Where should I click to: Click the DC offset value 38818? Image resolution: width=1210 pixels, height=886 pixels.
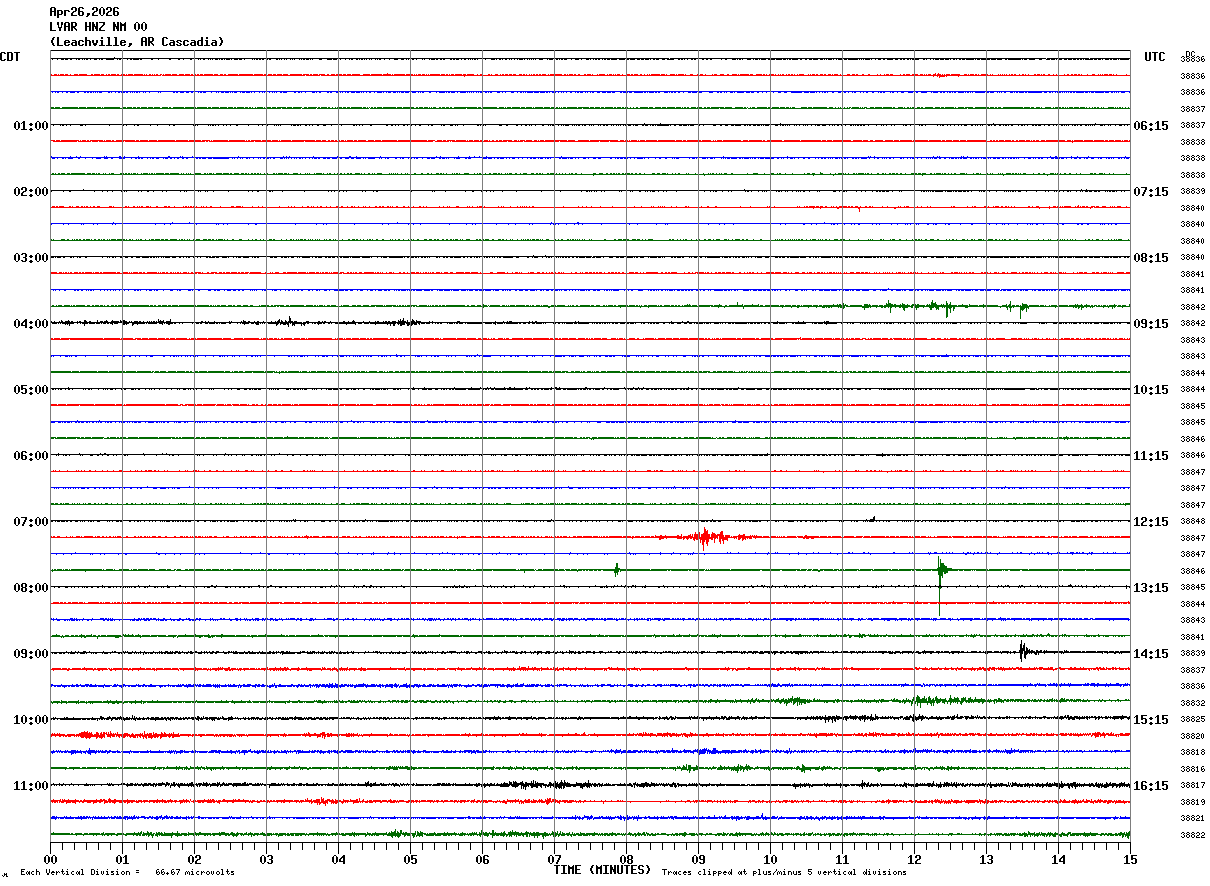pyautogui.click(x=1192, y=752)
